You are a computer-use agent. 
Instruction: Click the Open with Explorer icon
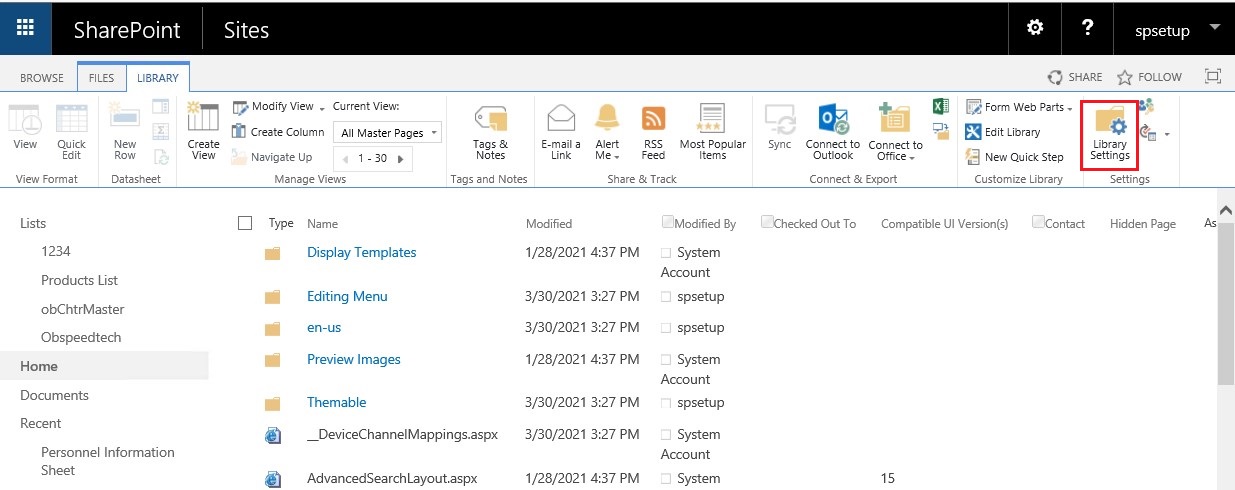[940, 131]
